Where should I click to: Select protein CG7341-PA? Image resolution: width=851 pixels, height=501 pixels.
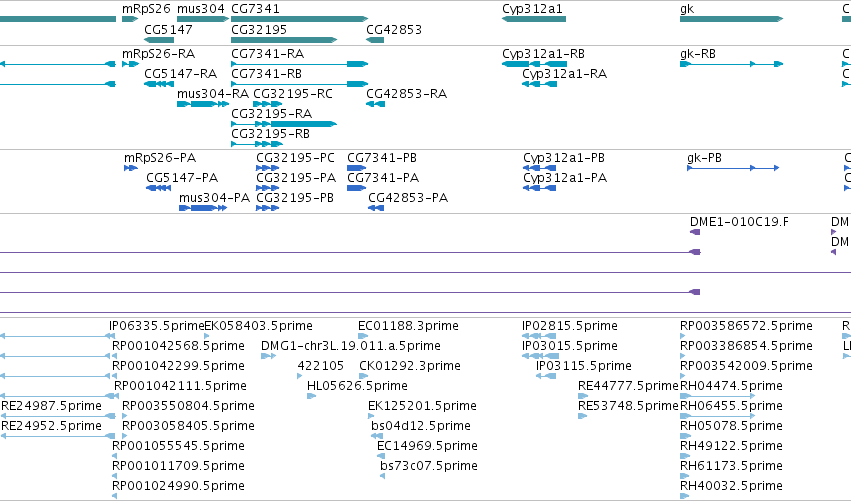tap(357, 188)
